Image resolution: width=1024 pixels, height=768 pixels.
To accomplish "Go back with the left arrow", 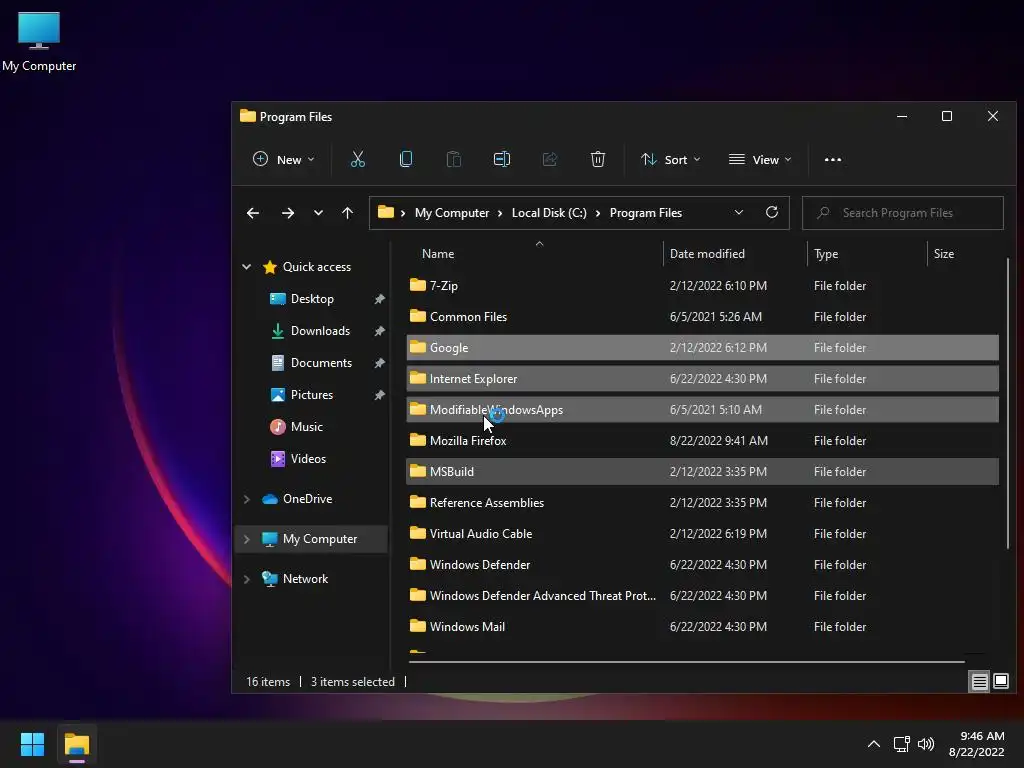I will click(x=253, y=213).
